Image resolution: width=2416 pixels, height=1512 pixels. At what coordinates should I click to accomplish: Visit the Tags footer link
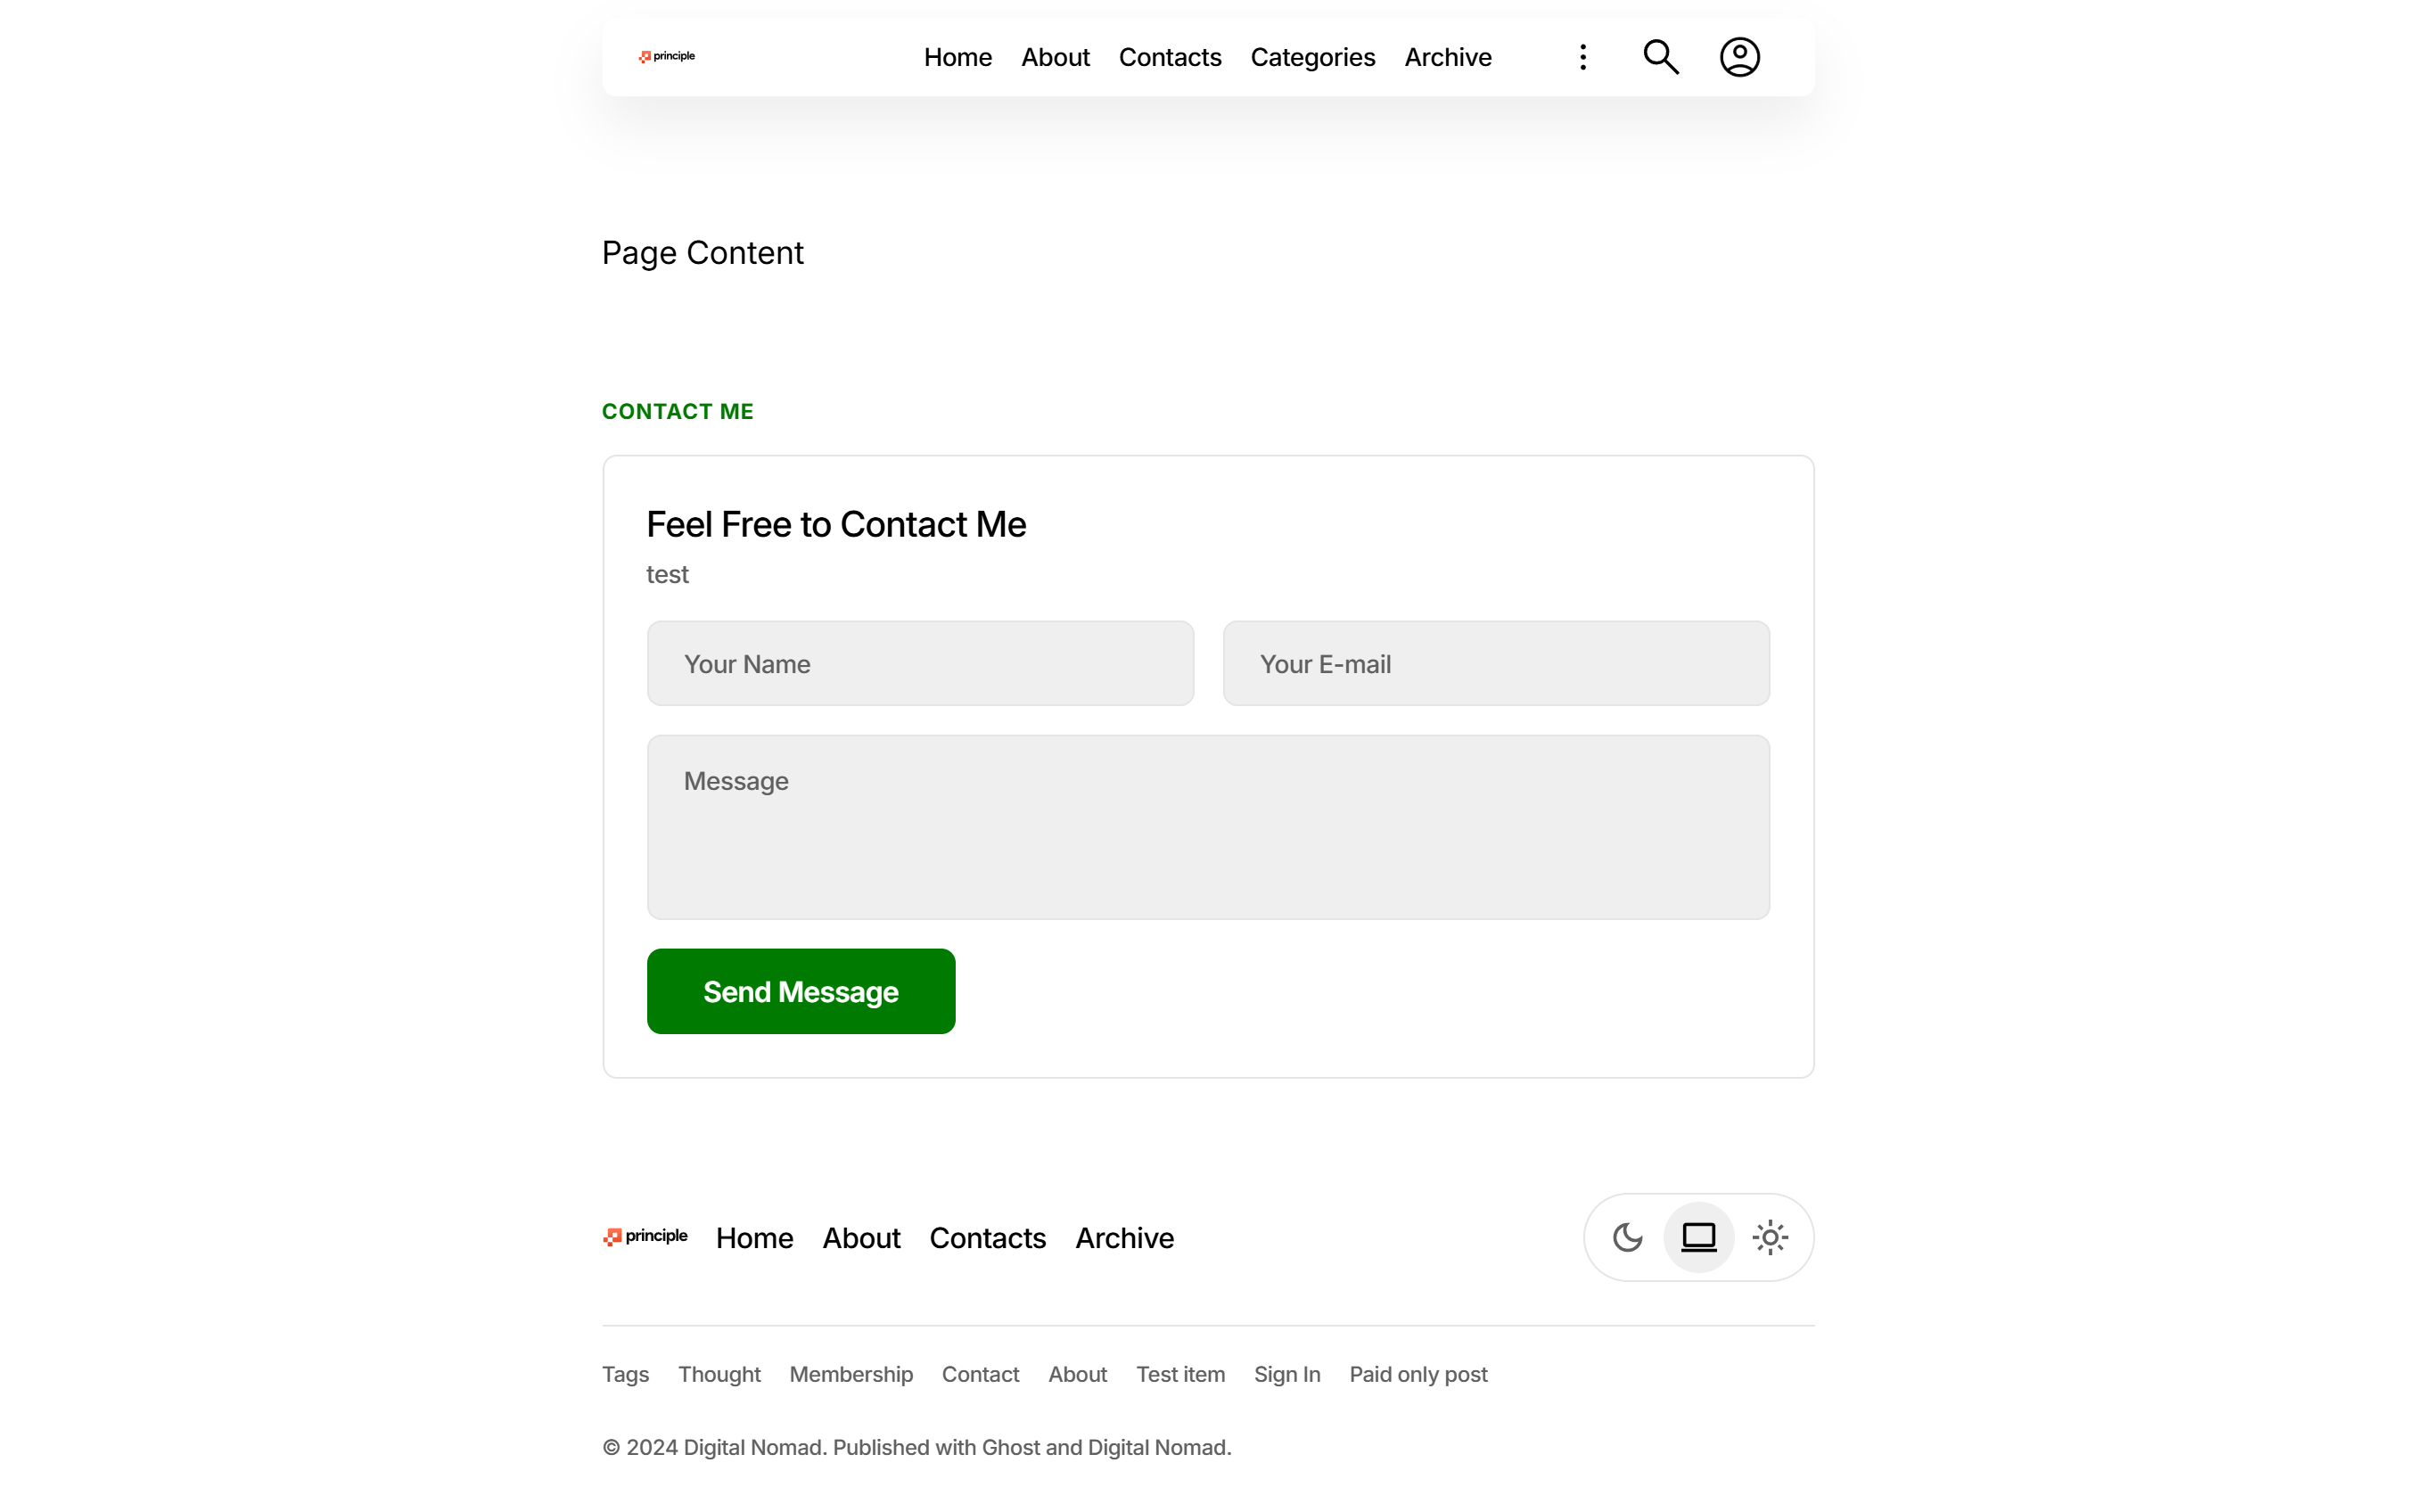point(625,1374)
